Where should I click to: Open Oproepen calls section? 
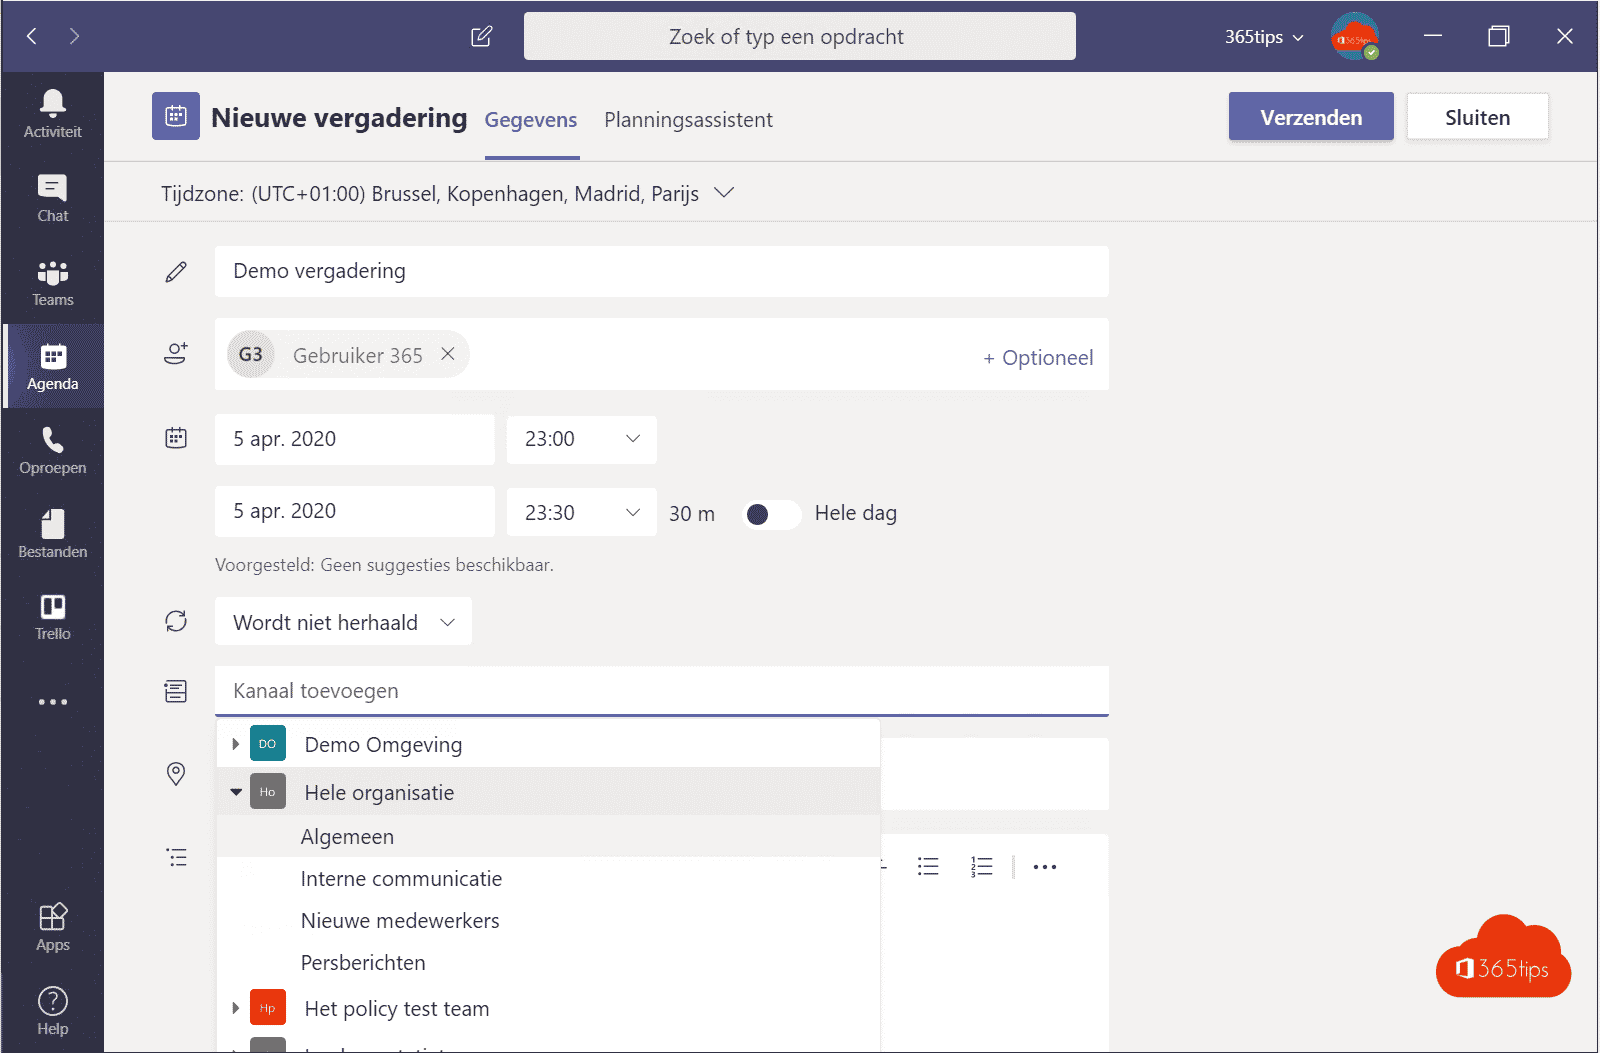(x=53, y=451)
